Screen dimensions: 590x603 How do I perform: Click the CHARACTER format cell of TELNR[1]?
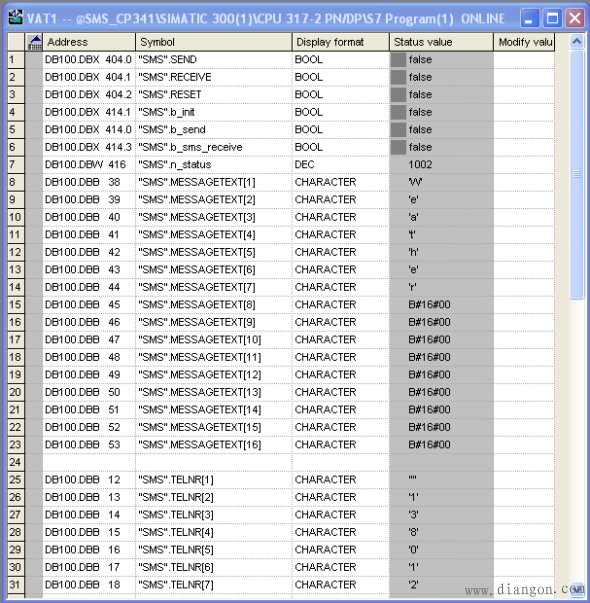341,480
